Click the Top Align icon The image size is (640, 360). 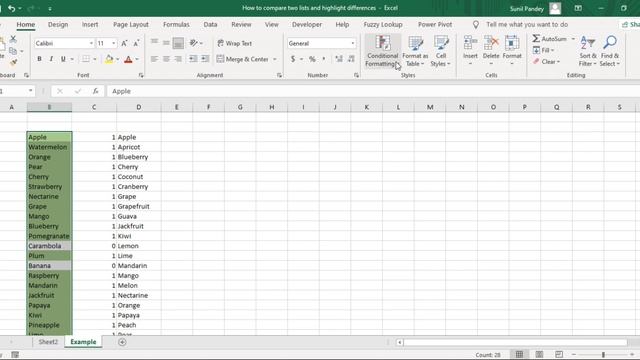[x=154, y=42]
